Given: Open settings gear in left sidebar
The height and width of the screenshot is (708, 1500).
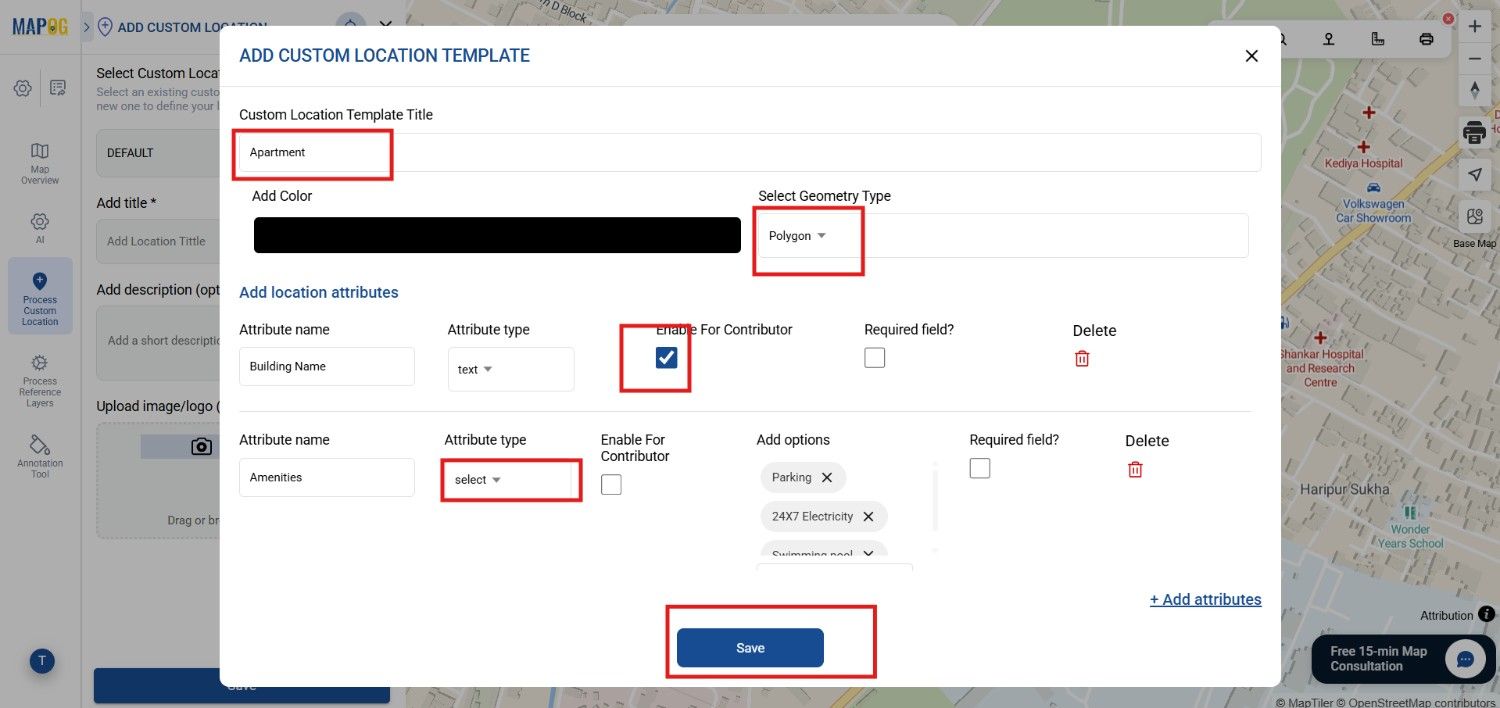Looking at the screenshot, I should tap(22, 88).
